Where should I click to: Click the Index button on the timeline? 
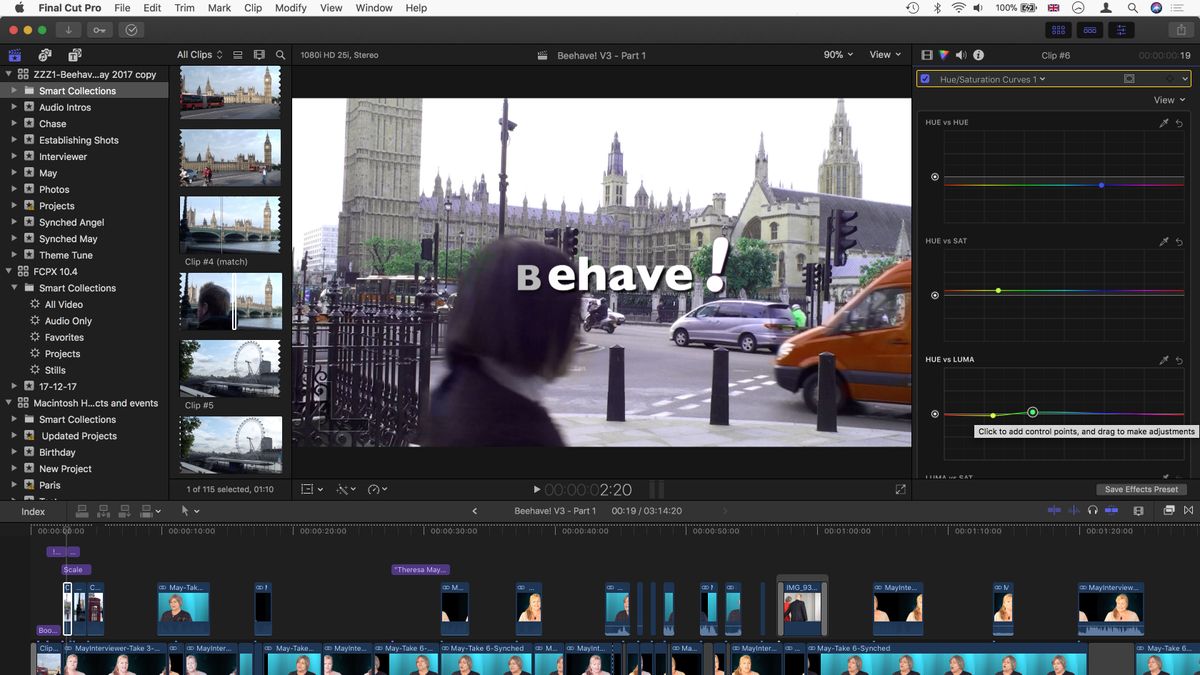coord(33,511)
